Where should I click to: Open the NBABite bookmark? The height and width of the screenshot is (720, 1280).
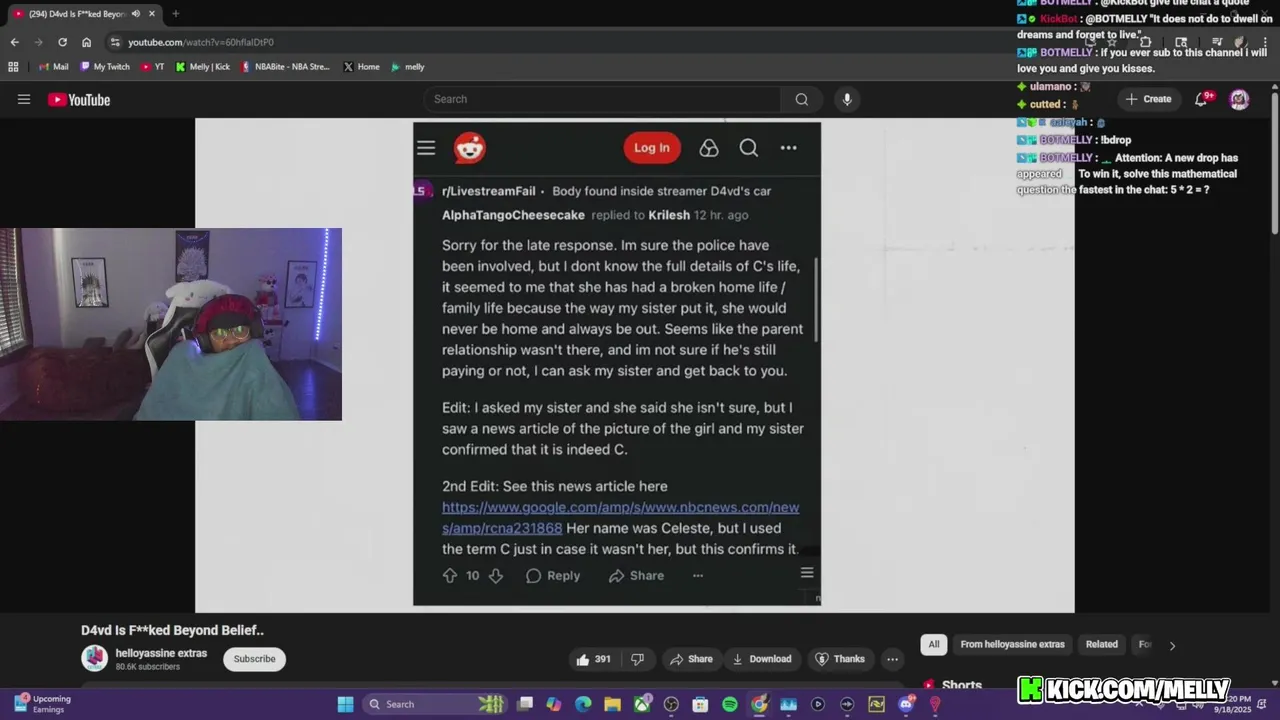point(285,67)
